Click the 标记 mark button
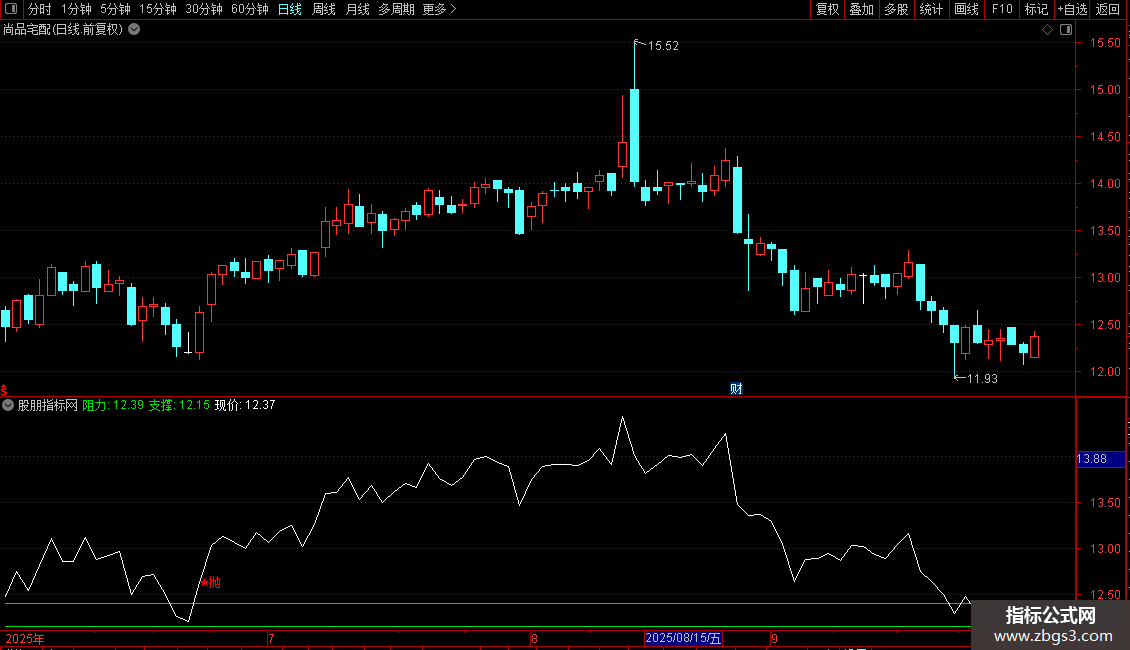The width and height of the screenshot is (1130, 650). coord(1036,9)
